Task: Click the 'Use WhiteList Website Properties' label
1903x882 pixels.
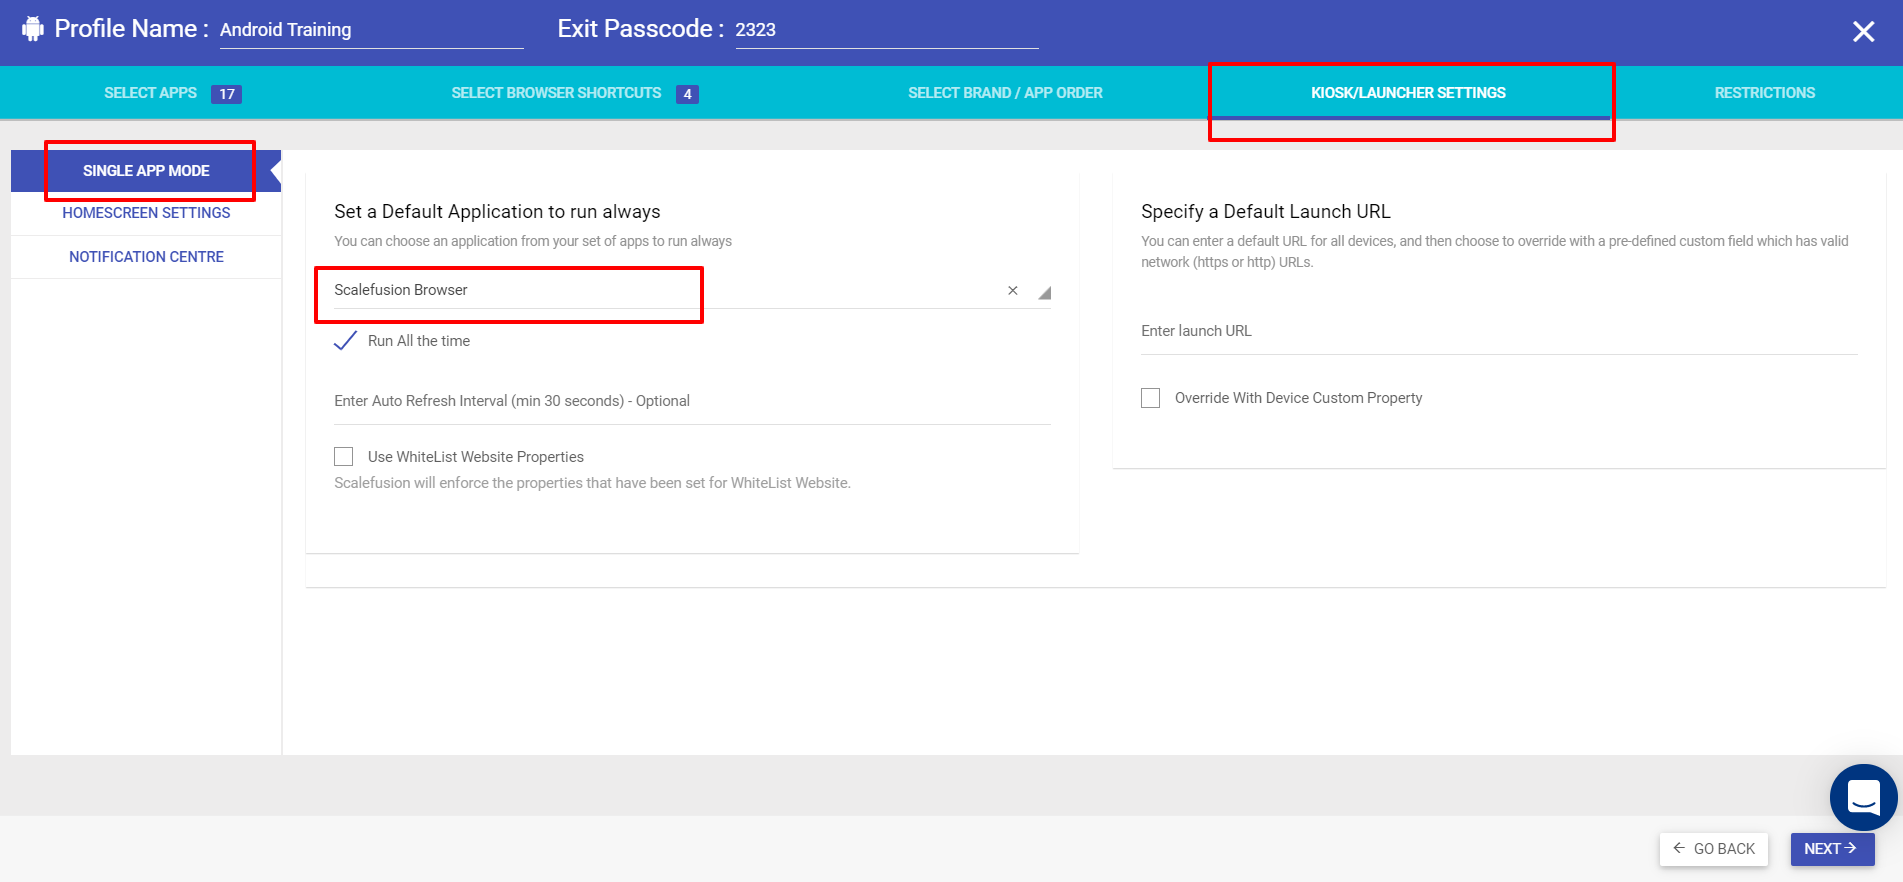Action: click(476, 457)
